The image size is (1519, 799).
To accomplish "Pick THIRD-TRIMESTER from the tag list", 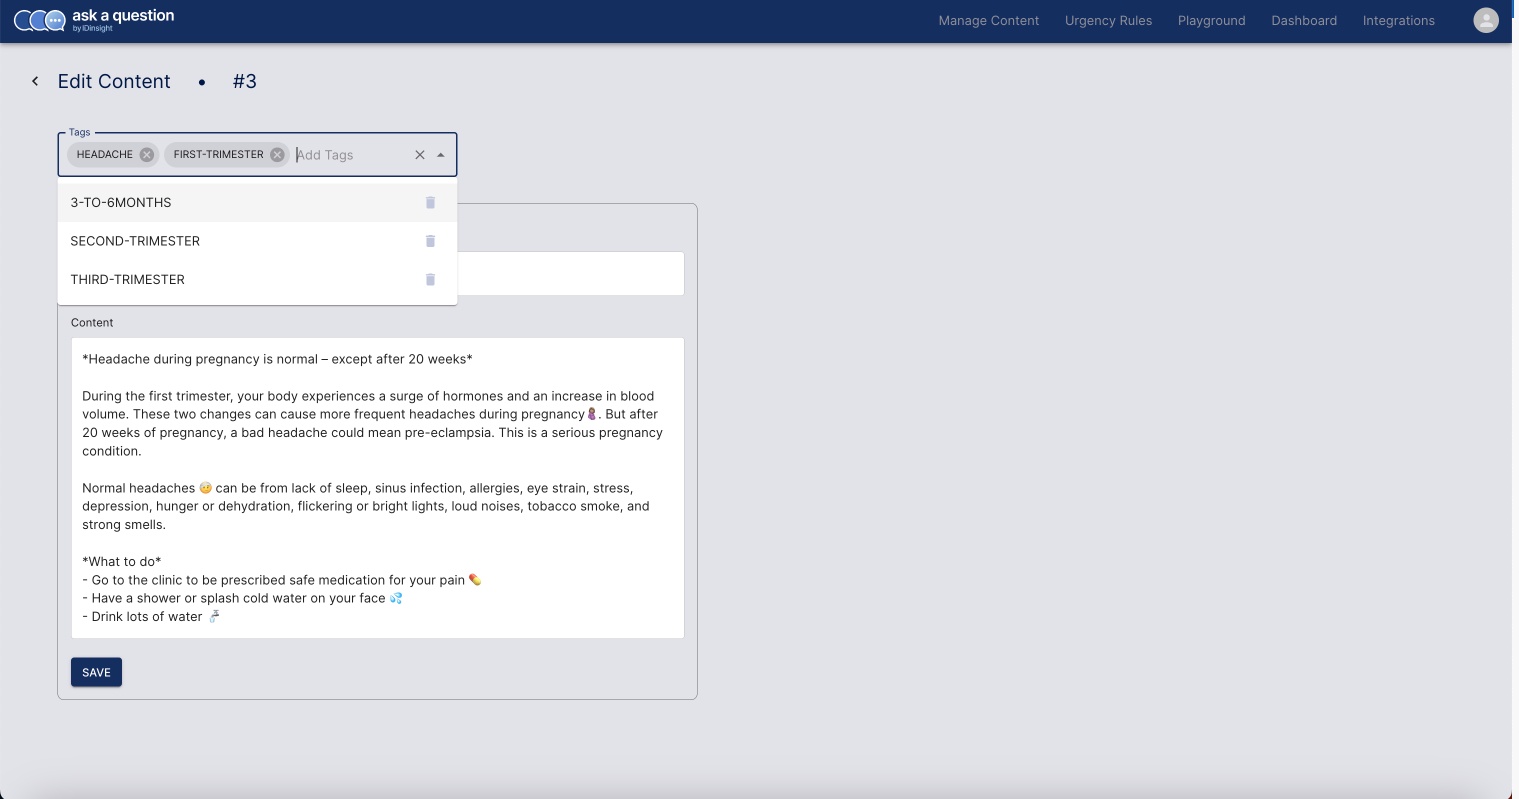I will coord(128,280).
